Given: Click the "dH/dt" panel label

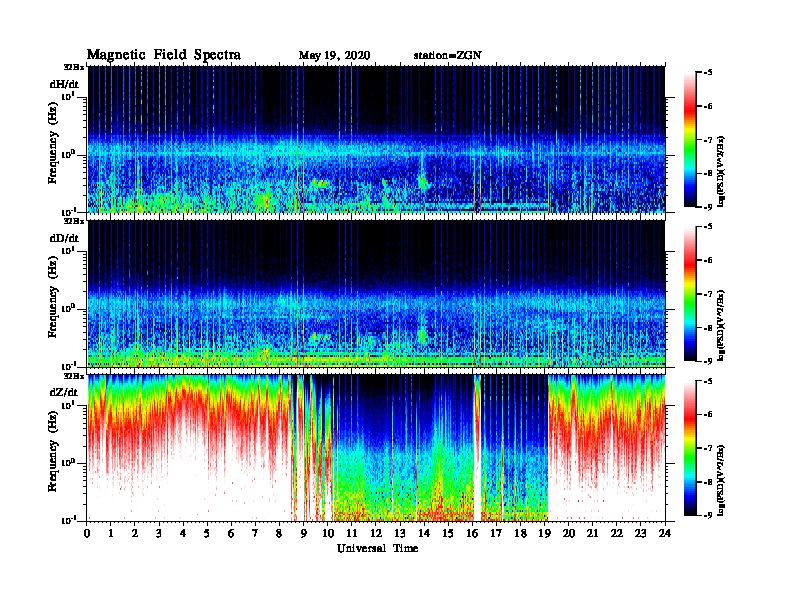Looking at the screenshot, I should 64,84.
